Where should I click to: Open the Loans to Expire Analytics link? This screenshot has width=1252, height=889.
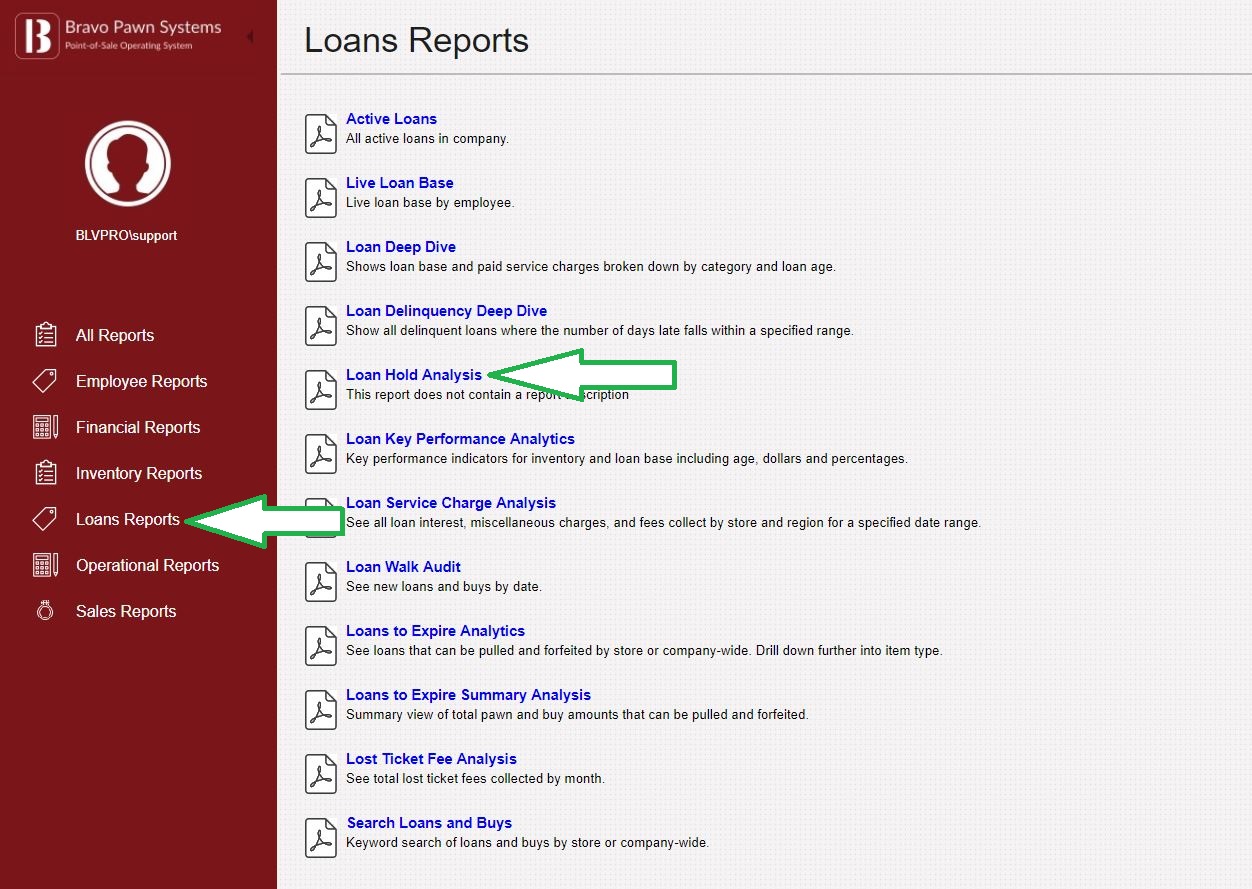tap(435, 631)
